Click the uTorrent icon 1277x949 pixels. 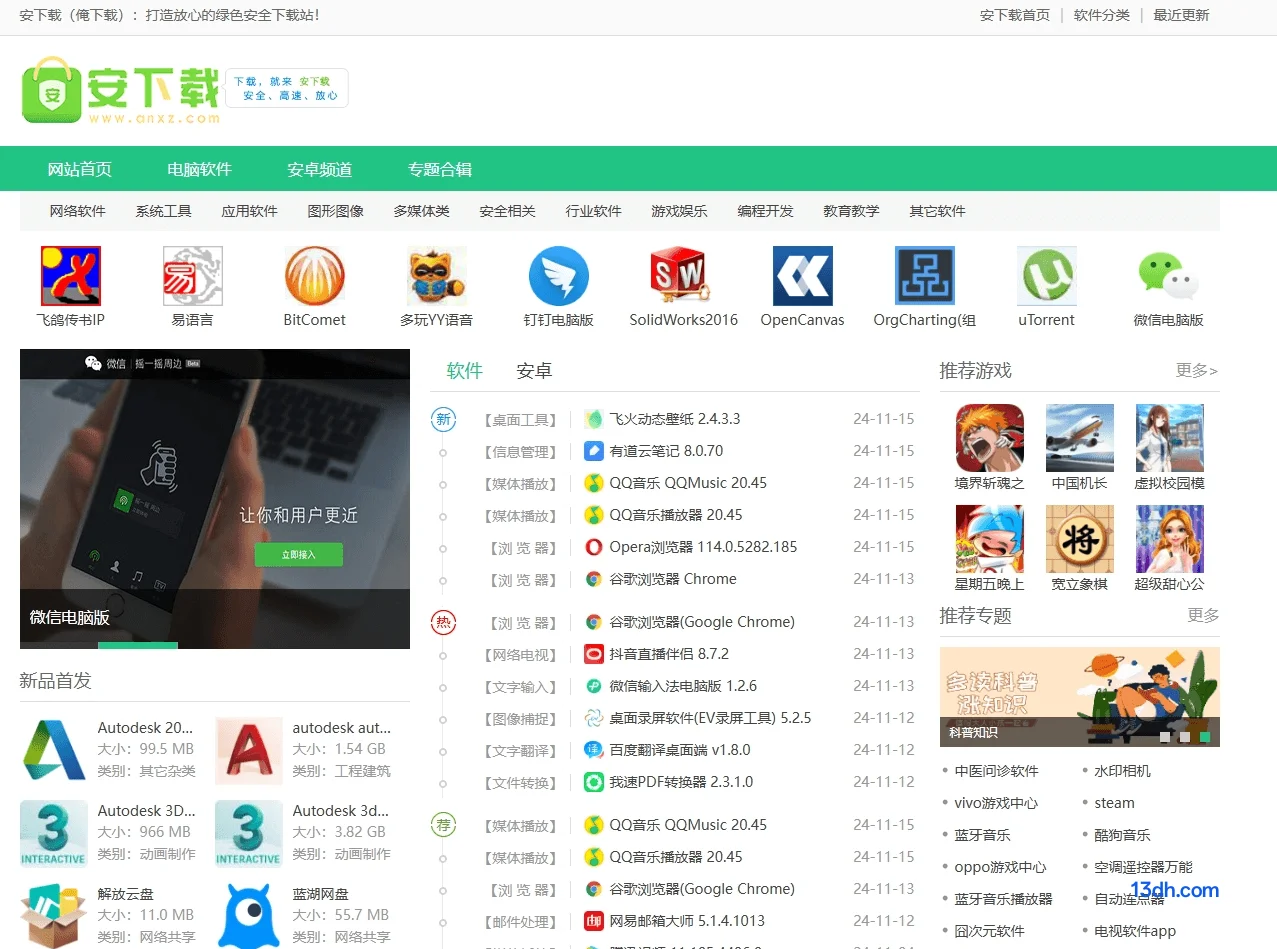[1046, 276]
